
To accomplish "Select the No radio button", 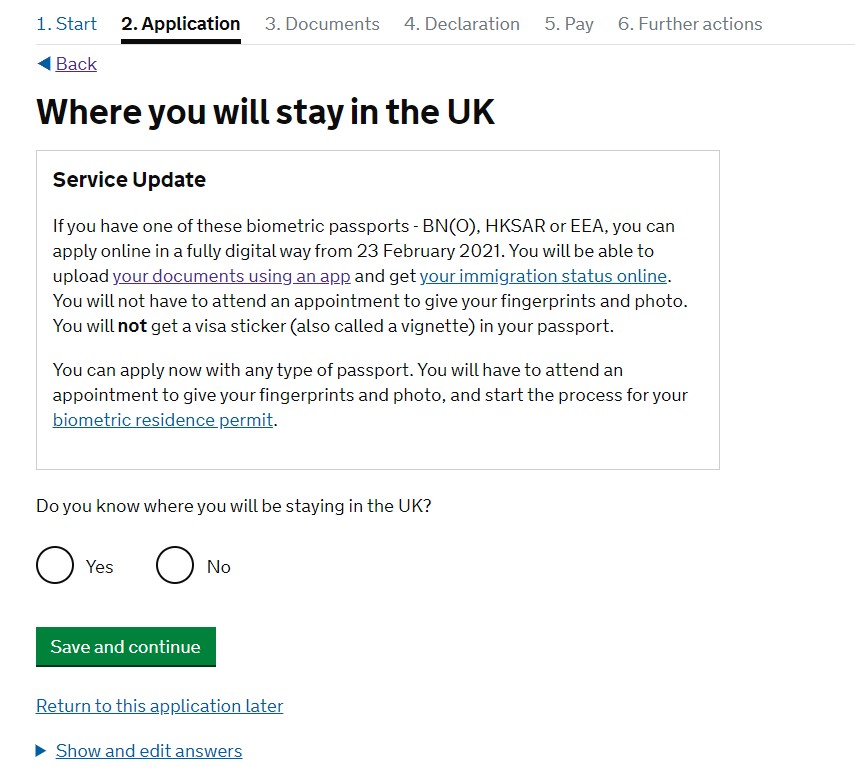I will [175, 566].
